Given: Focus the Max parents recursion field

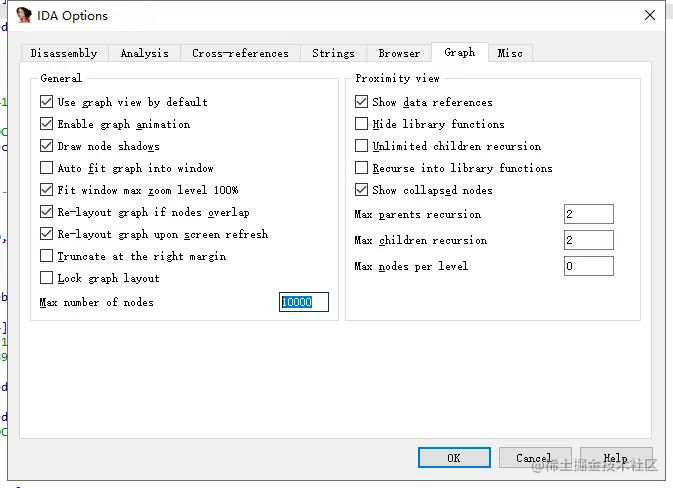Looking at the screenshot, I should [589, 214].
